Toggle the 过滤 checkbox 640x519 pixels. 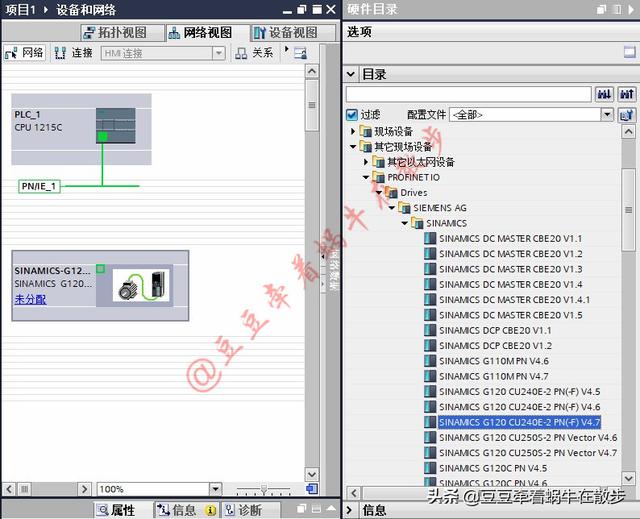(x=351, y=115)
